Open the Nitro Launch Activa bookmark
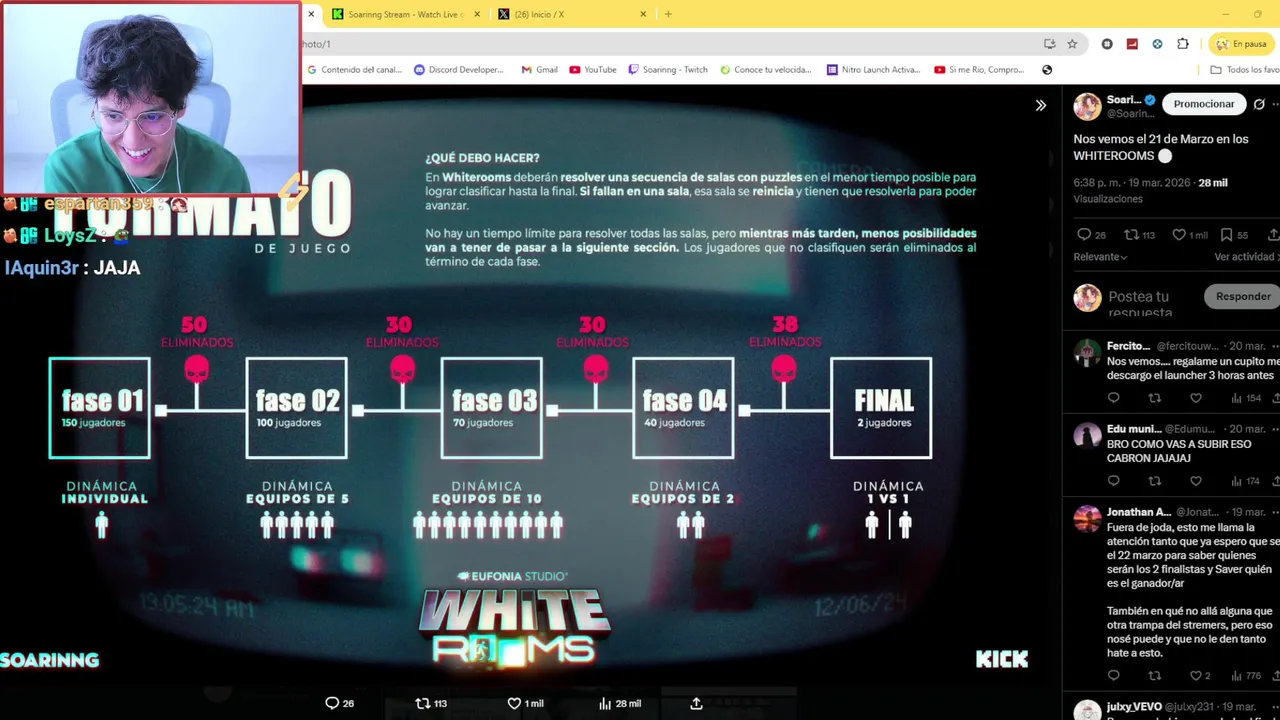The width and height of the screenshot is (1280, 720). [874, 70]
